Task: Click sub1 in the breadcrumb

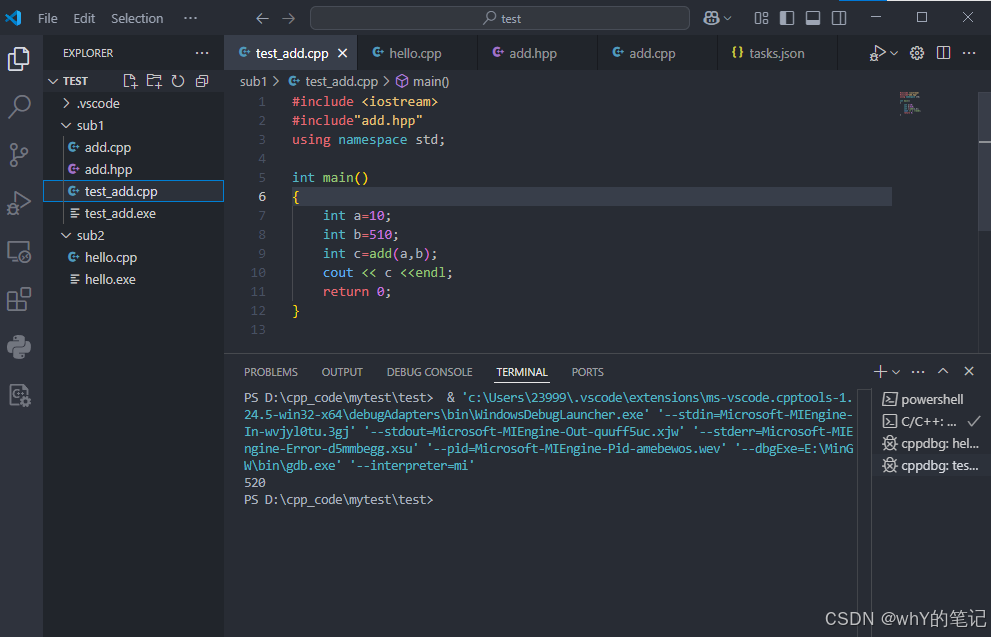Action: point(253,81)
